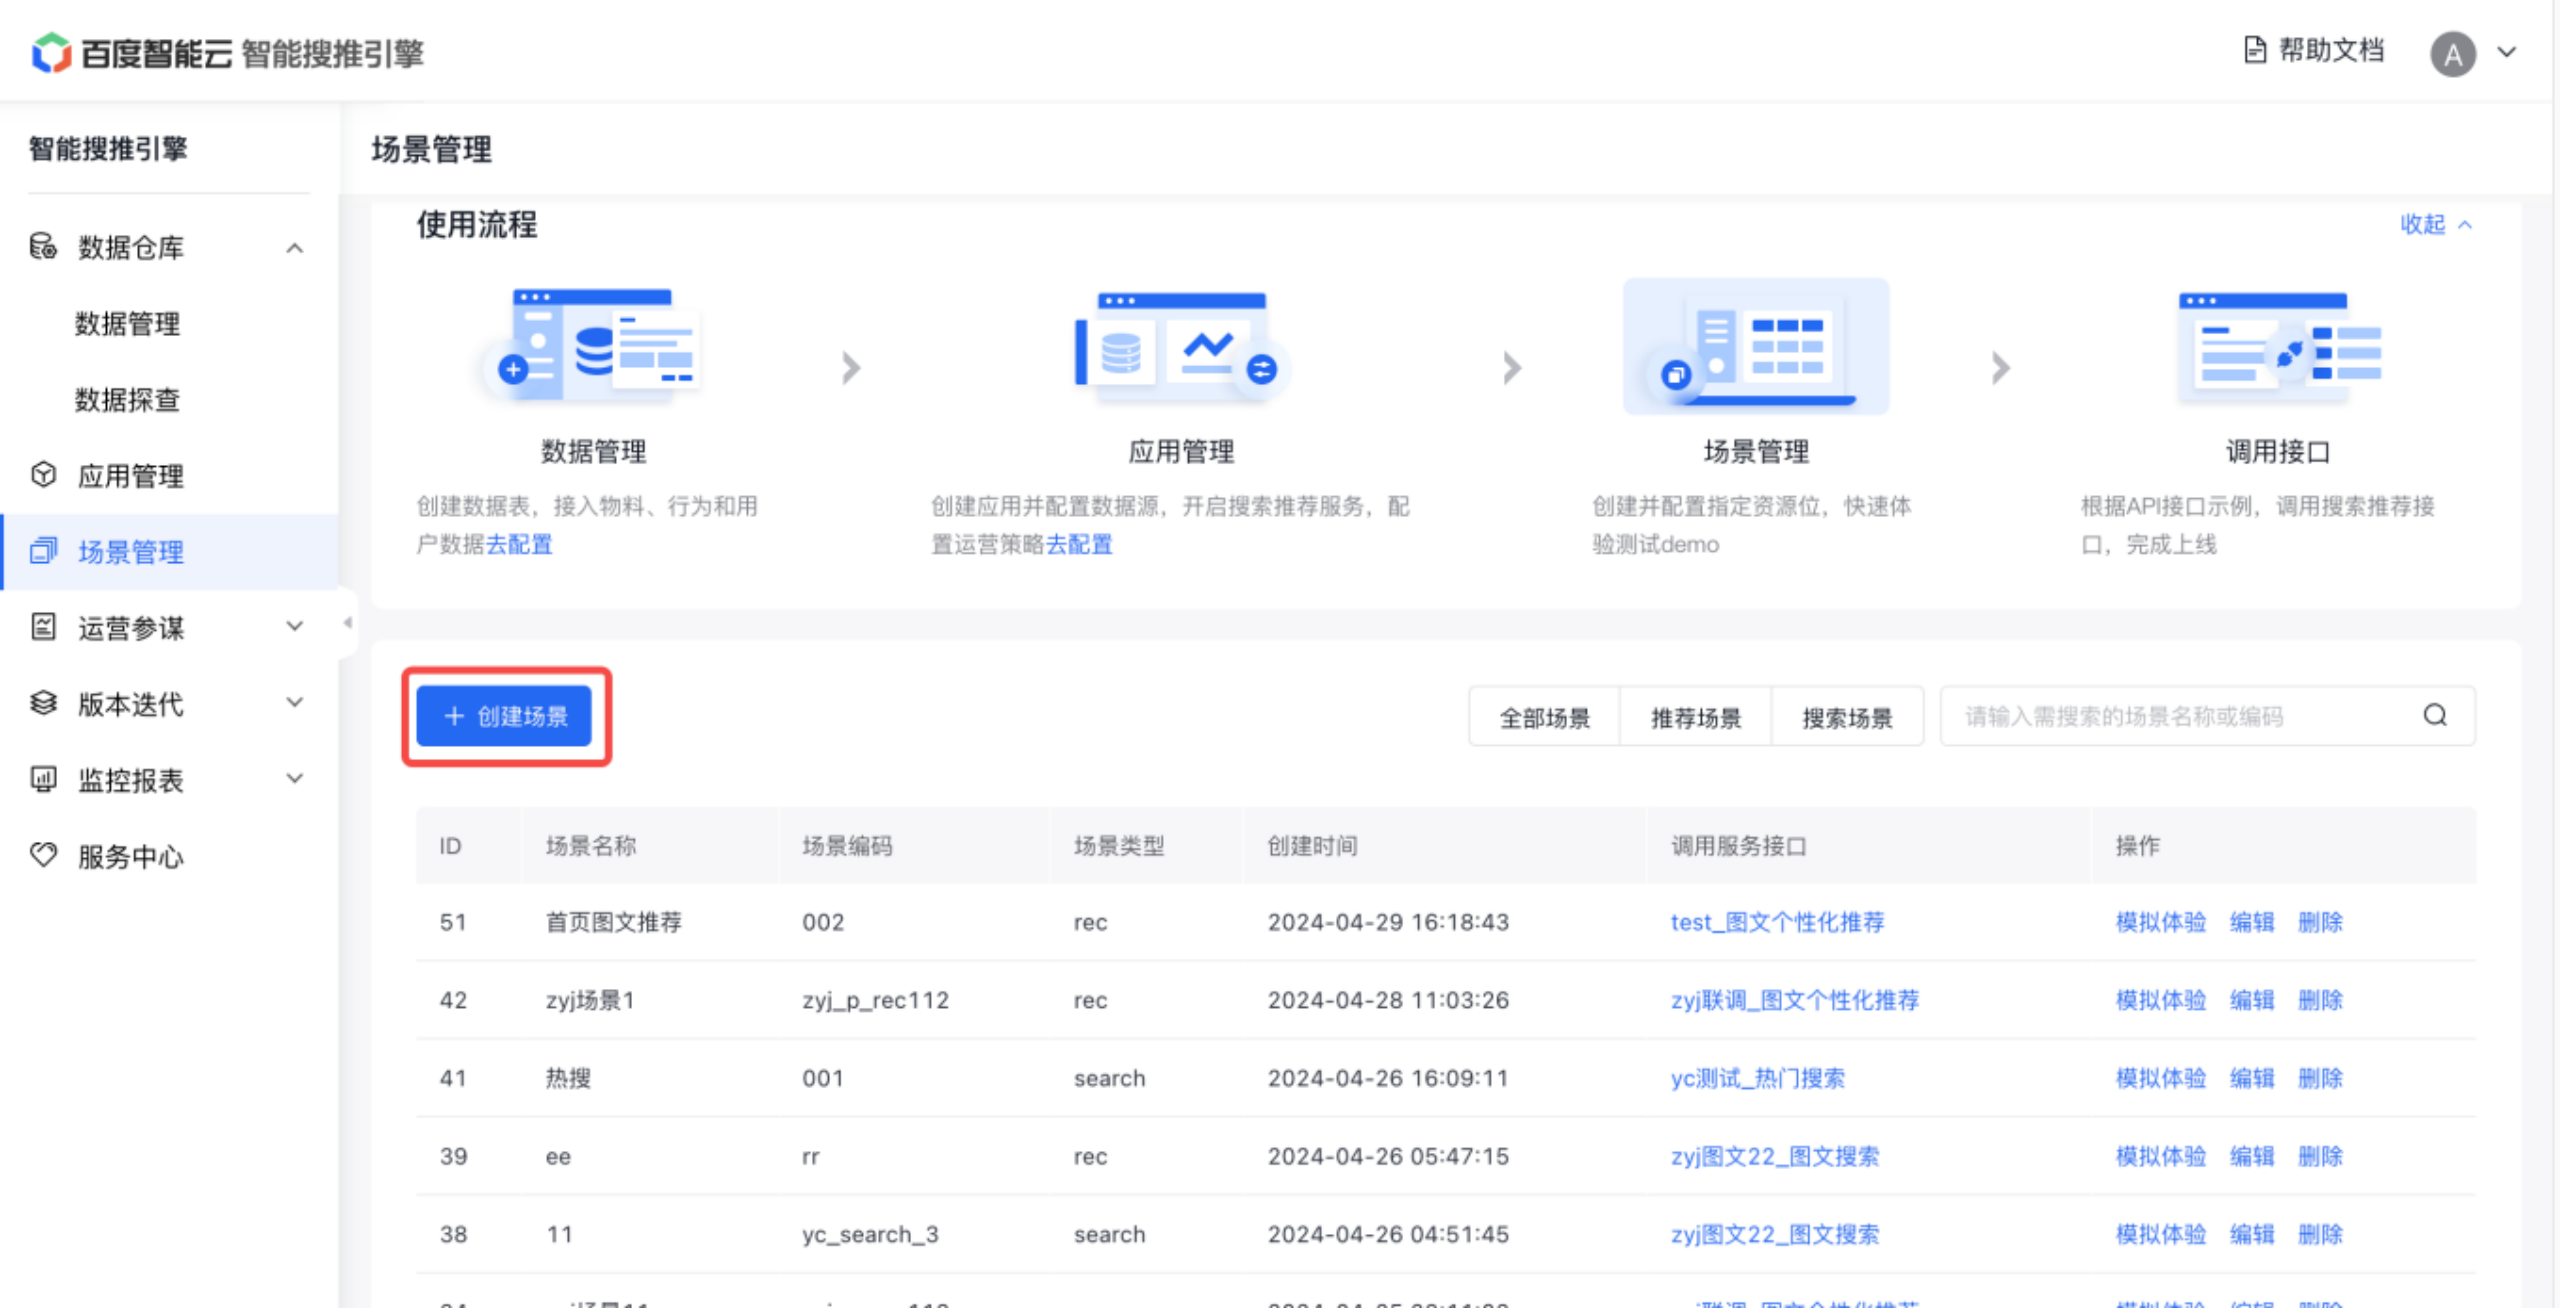Open zyj图文22_图文搜索 link for scene 38
This screenshot has width=2560, height=1308.
point(1774,1234)
